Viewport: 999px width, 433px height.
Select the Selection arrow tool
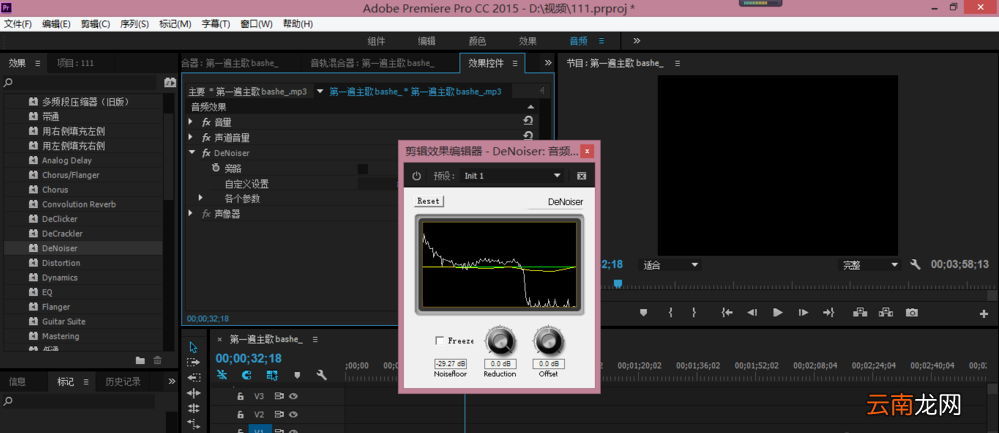tap(194, 347)
